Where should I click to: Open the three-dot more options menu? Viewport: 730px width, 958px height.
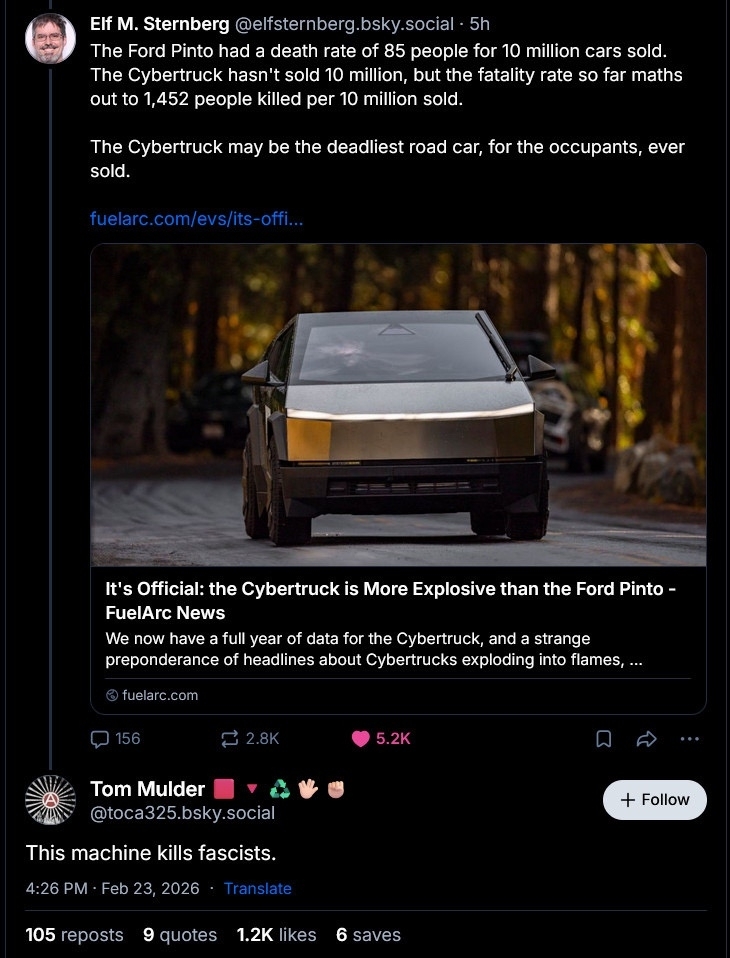(x=688, y=739)
